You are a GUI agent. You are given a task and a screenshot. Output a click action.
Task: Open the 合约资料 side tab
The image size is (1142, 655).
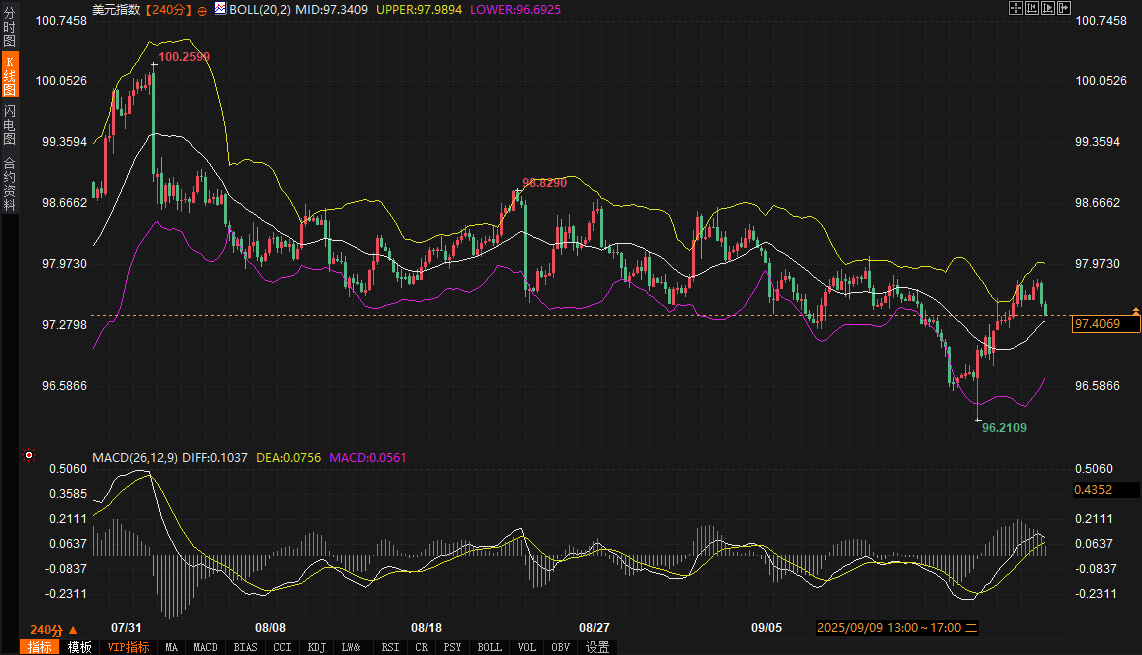click(x=9, y=184)
